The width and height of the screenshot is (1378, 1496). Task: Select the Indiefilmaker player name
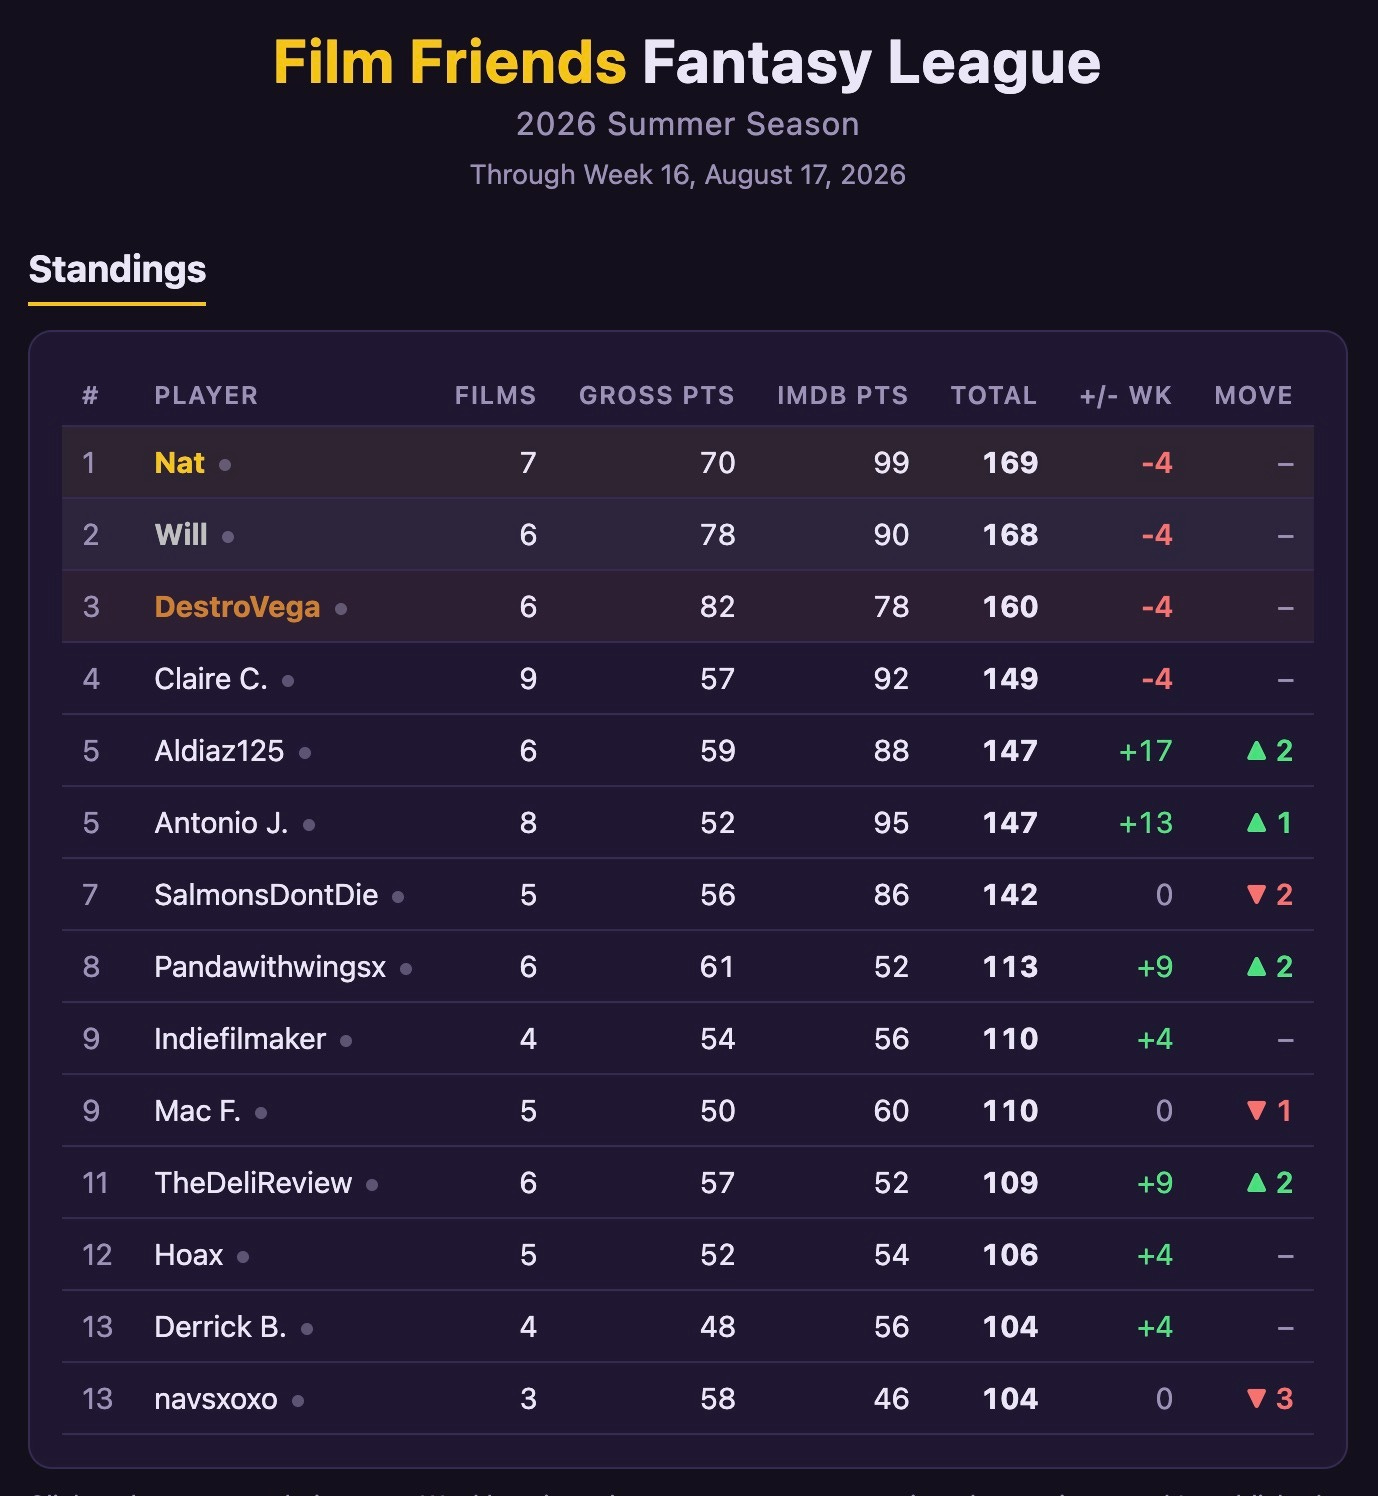pos(240,1039)
